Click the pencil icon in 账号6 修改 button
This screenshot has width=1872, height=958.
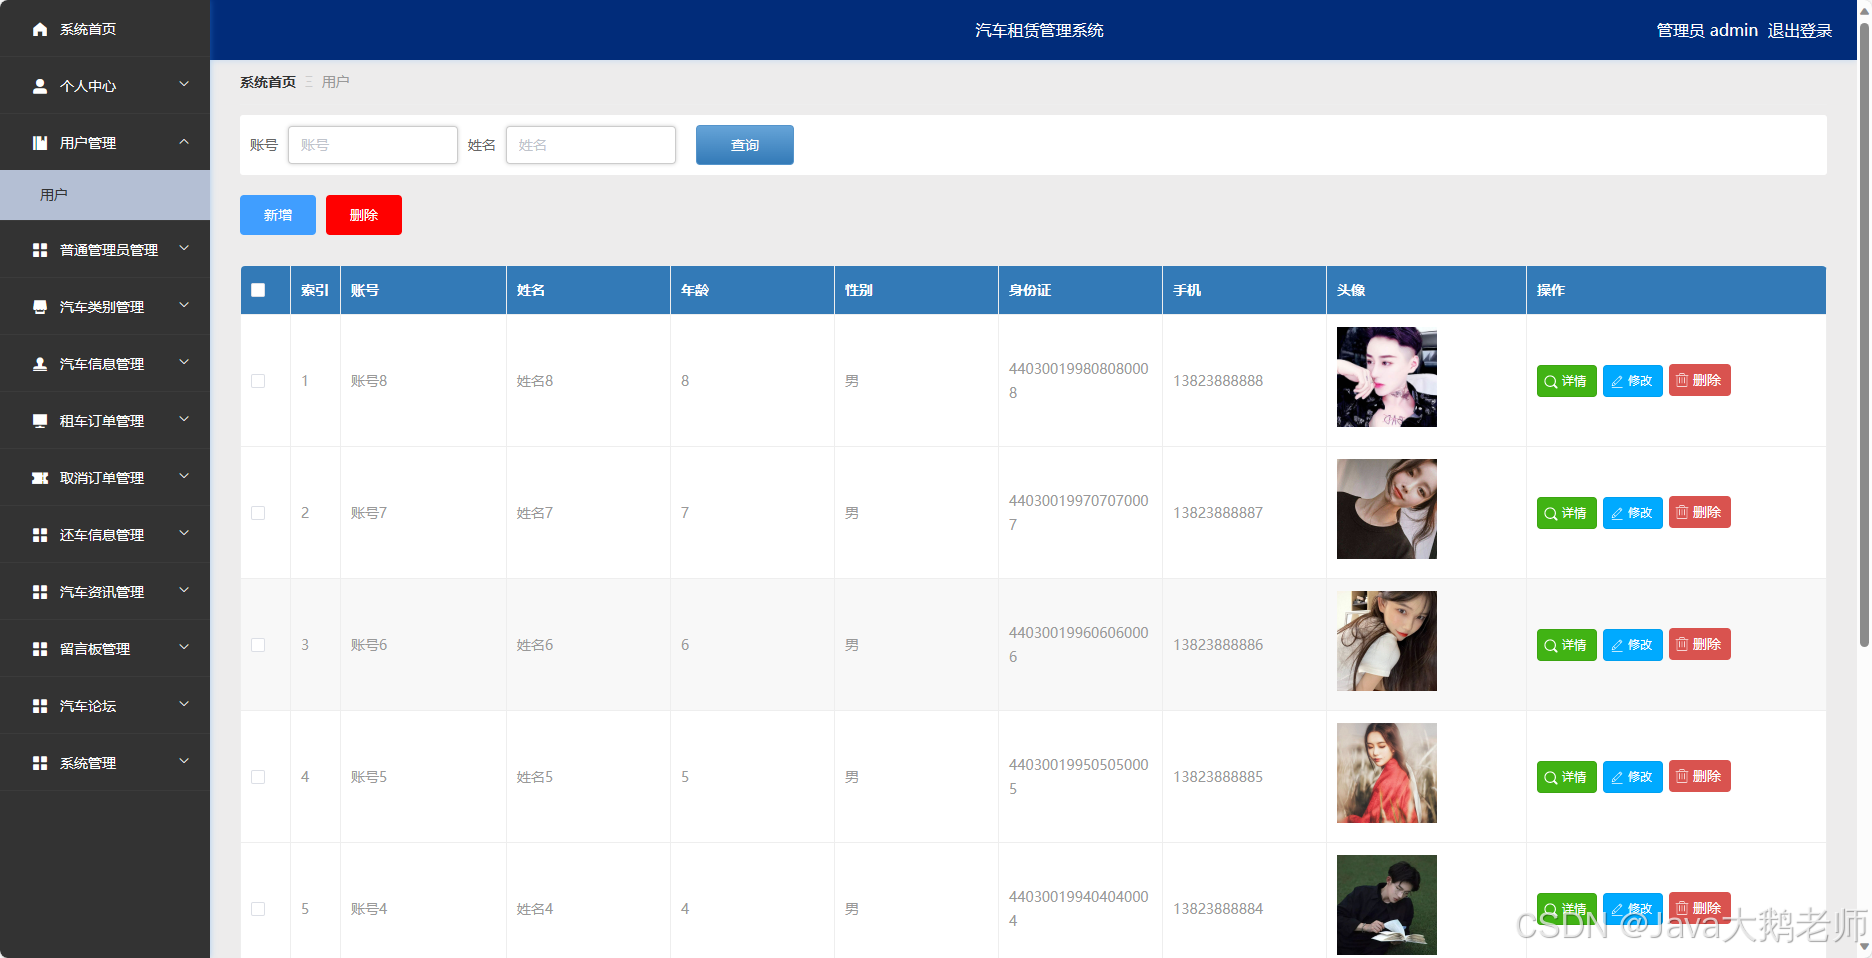coord(1617,645)
